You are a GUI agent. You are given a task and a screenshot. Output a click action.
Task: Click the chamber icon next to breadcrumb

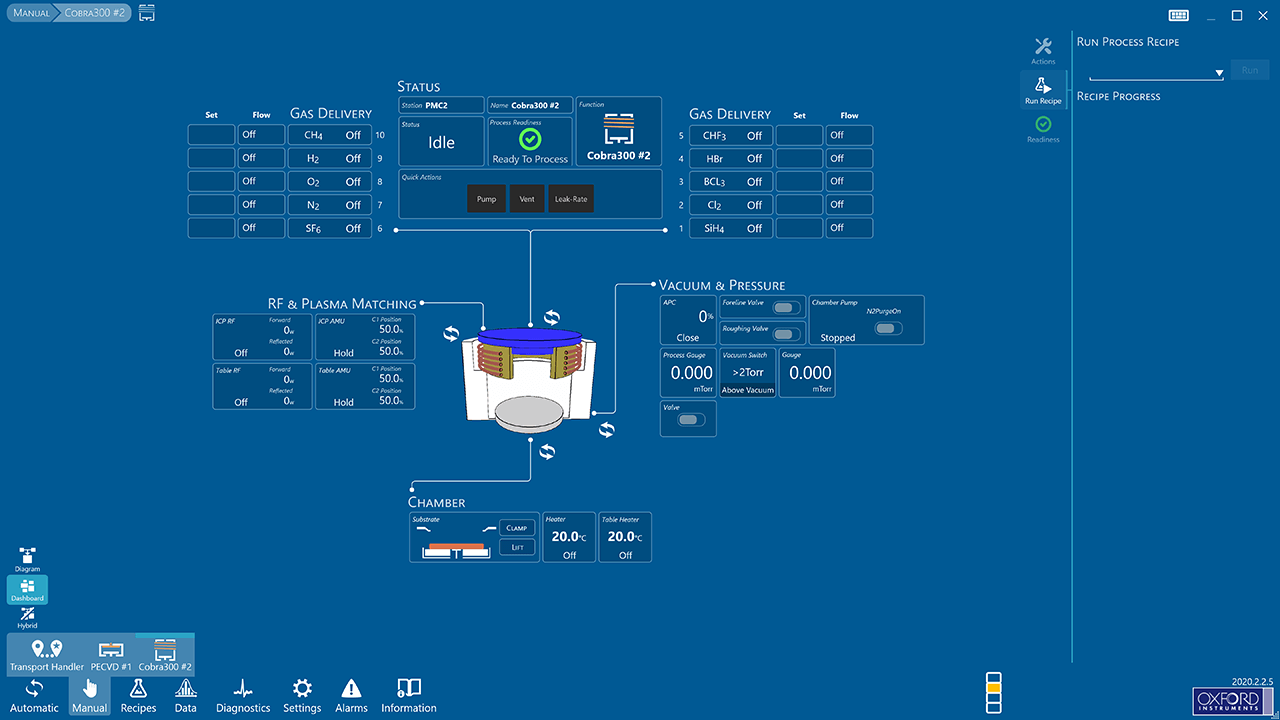pyautogui.click(x=147, y=13)
